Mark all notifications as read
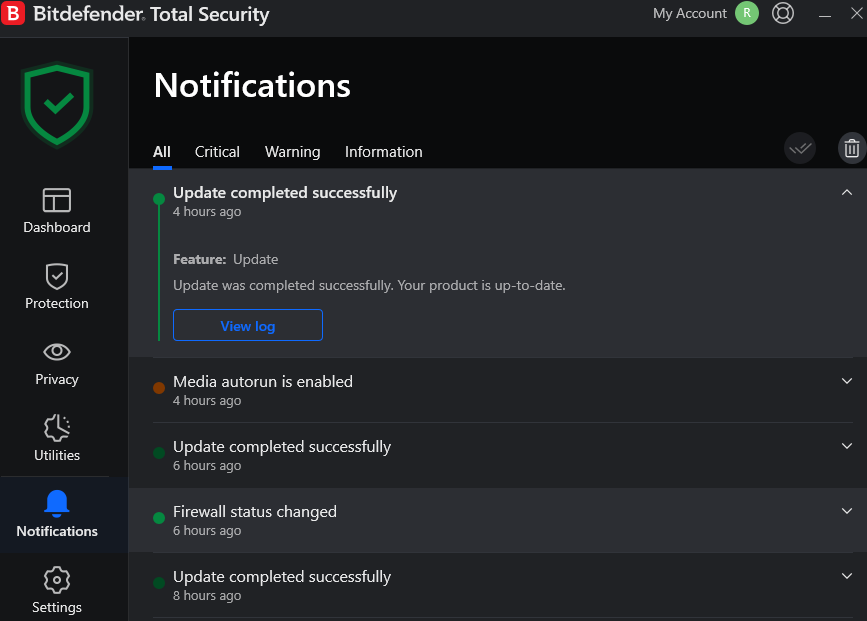Image resolution: width=867 pixels, height=621 pixels. pyautogui.click(x=800, y=148)
